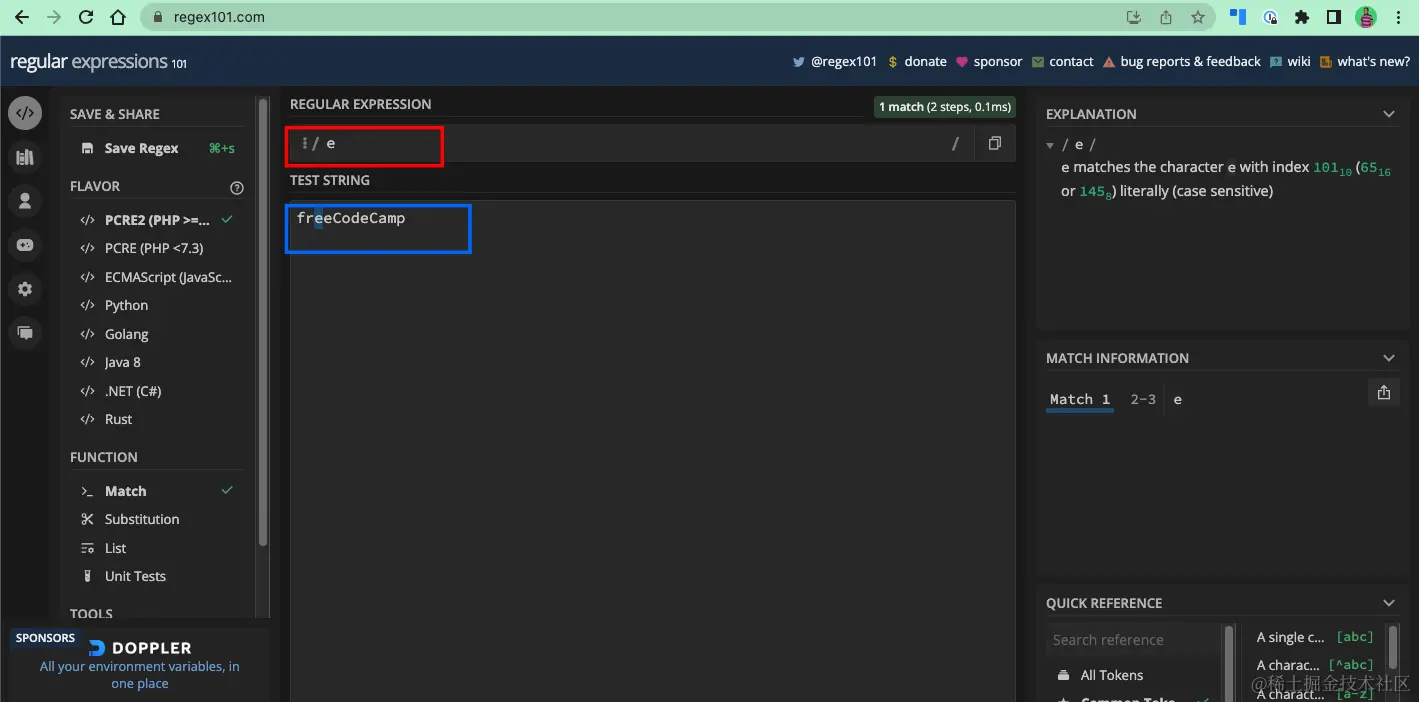This screenshot has width=1419, height=702.
Task: Open the regex quiz gamepad icon
Action: coord(25,245)
